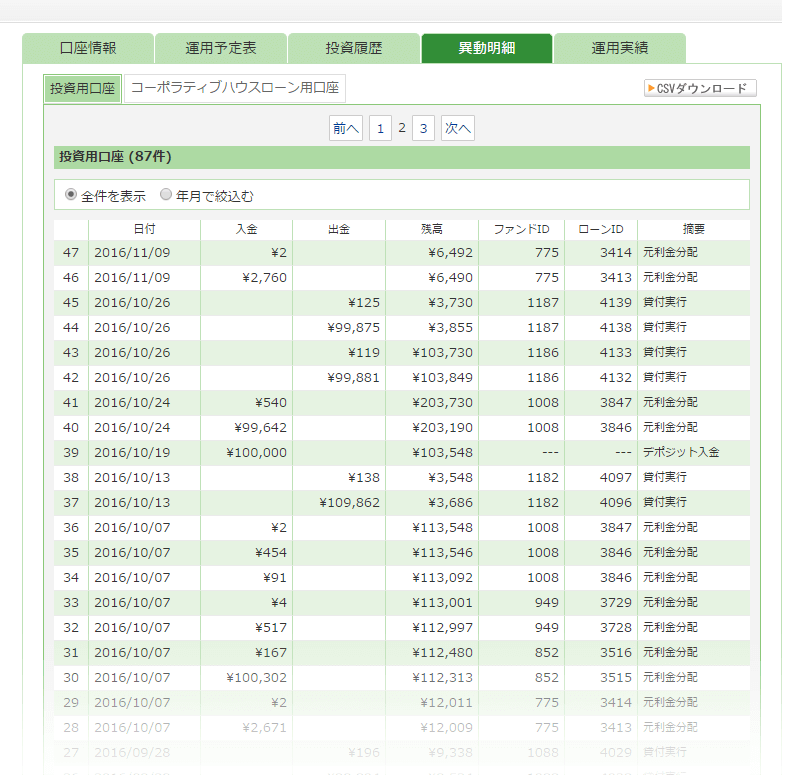812x775 pixels.
Task: Jump to page 3
Action: [x=423, y=128]
